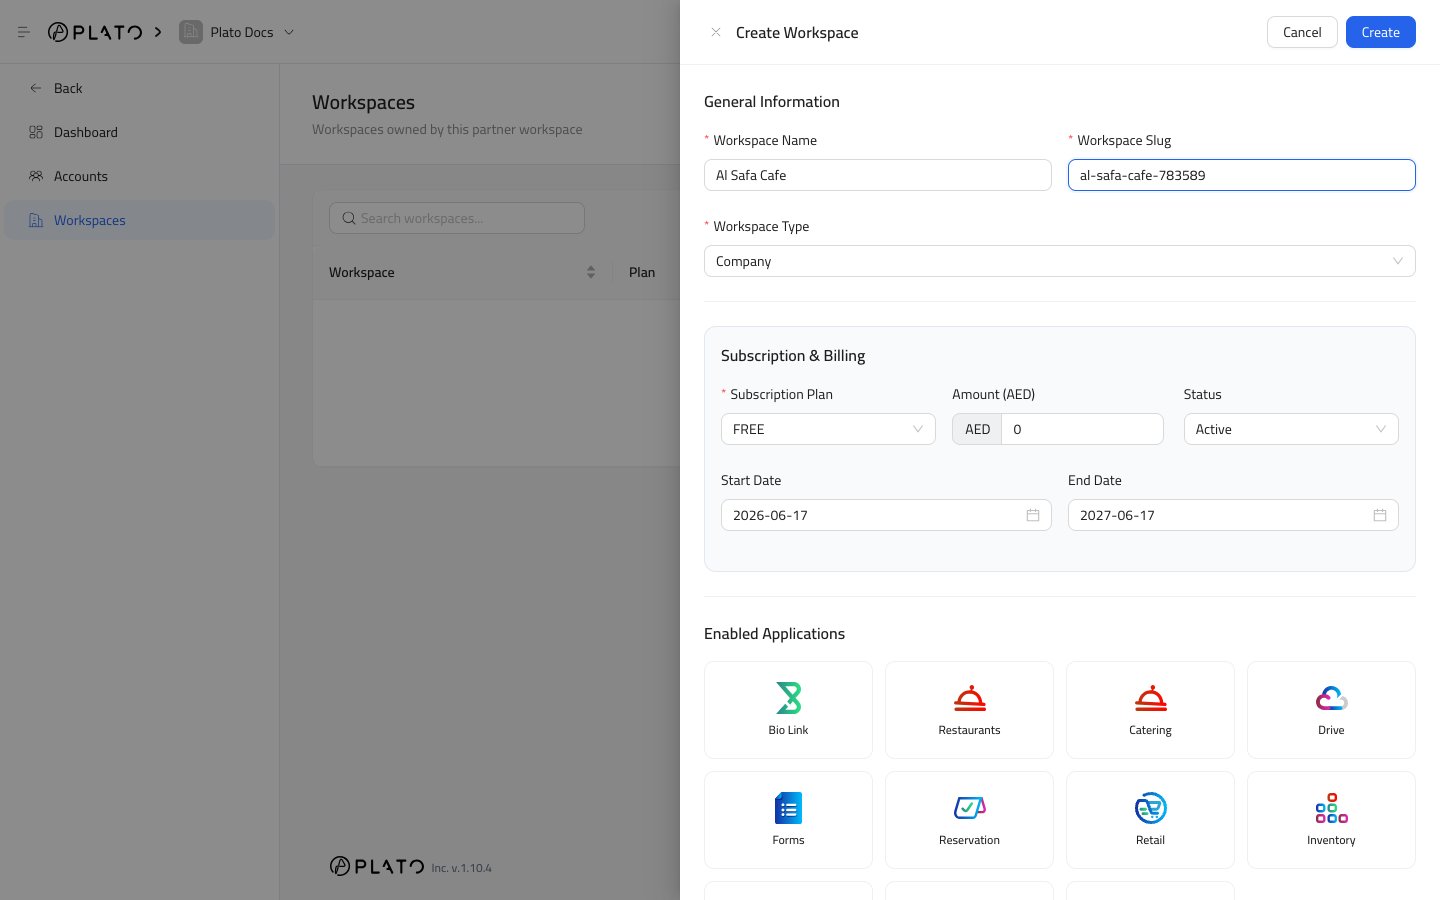Image resolution: width=1440 pixels, height=900 pixels.
Task: Toggle the Reservation application
Action: coord(969,820)
